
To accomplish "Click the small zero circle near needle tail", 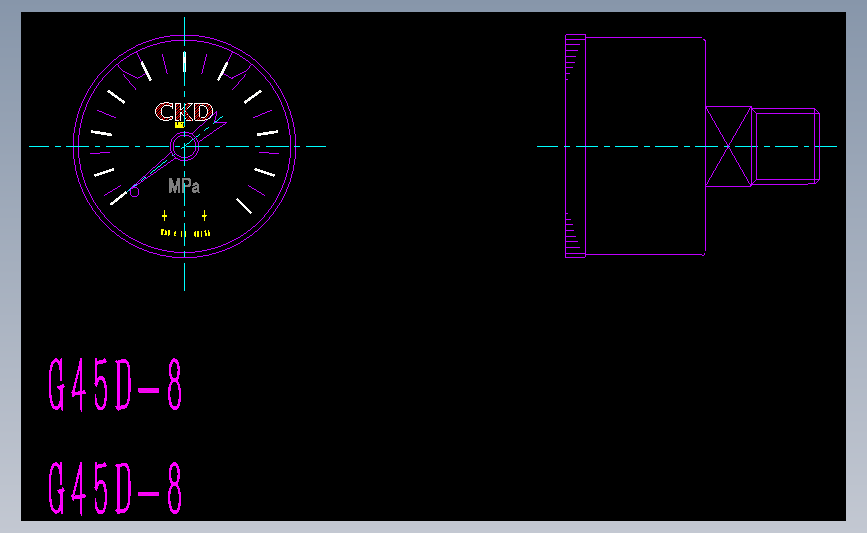I will pyautogui.click(x=134, y=192).
